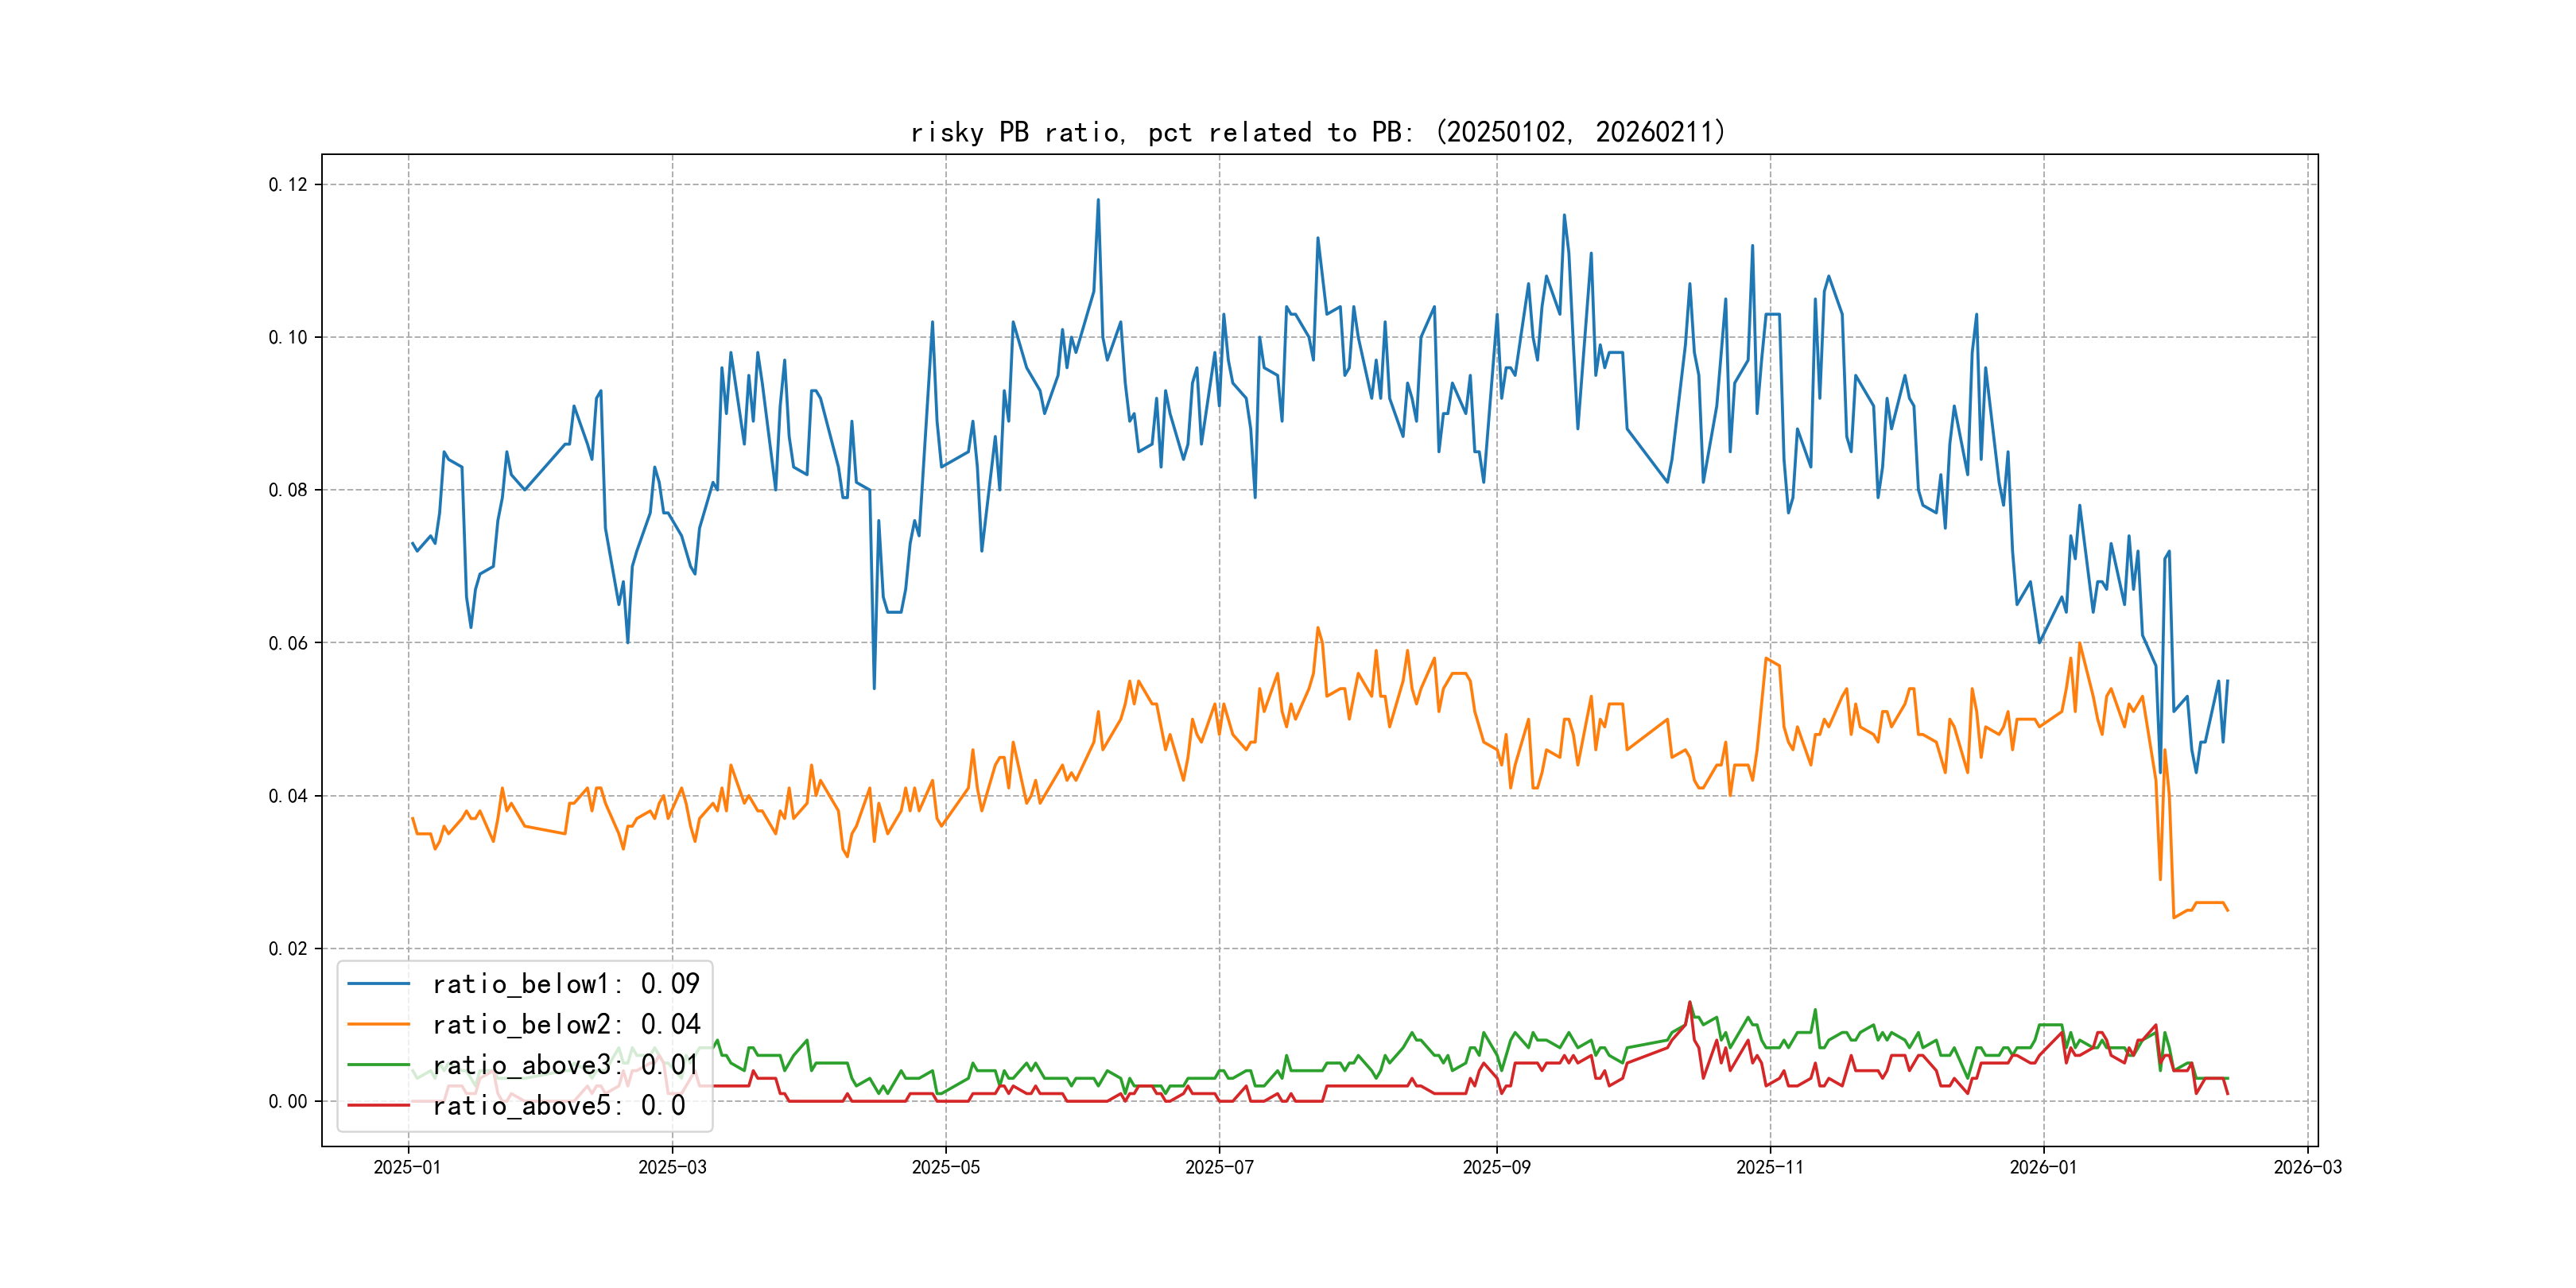Click the green ratio_above3 legend line sample
The height and width of the screenshot is (1288, 2576).
coord(378,1065)
